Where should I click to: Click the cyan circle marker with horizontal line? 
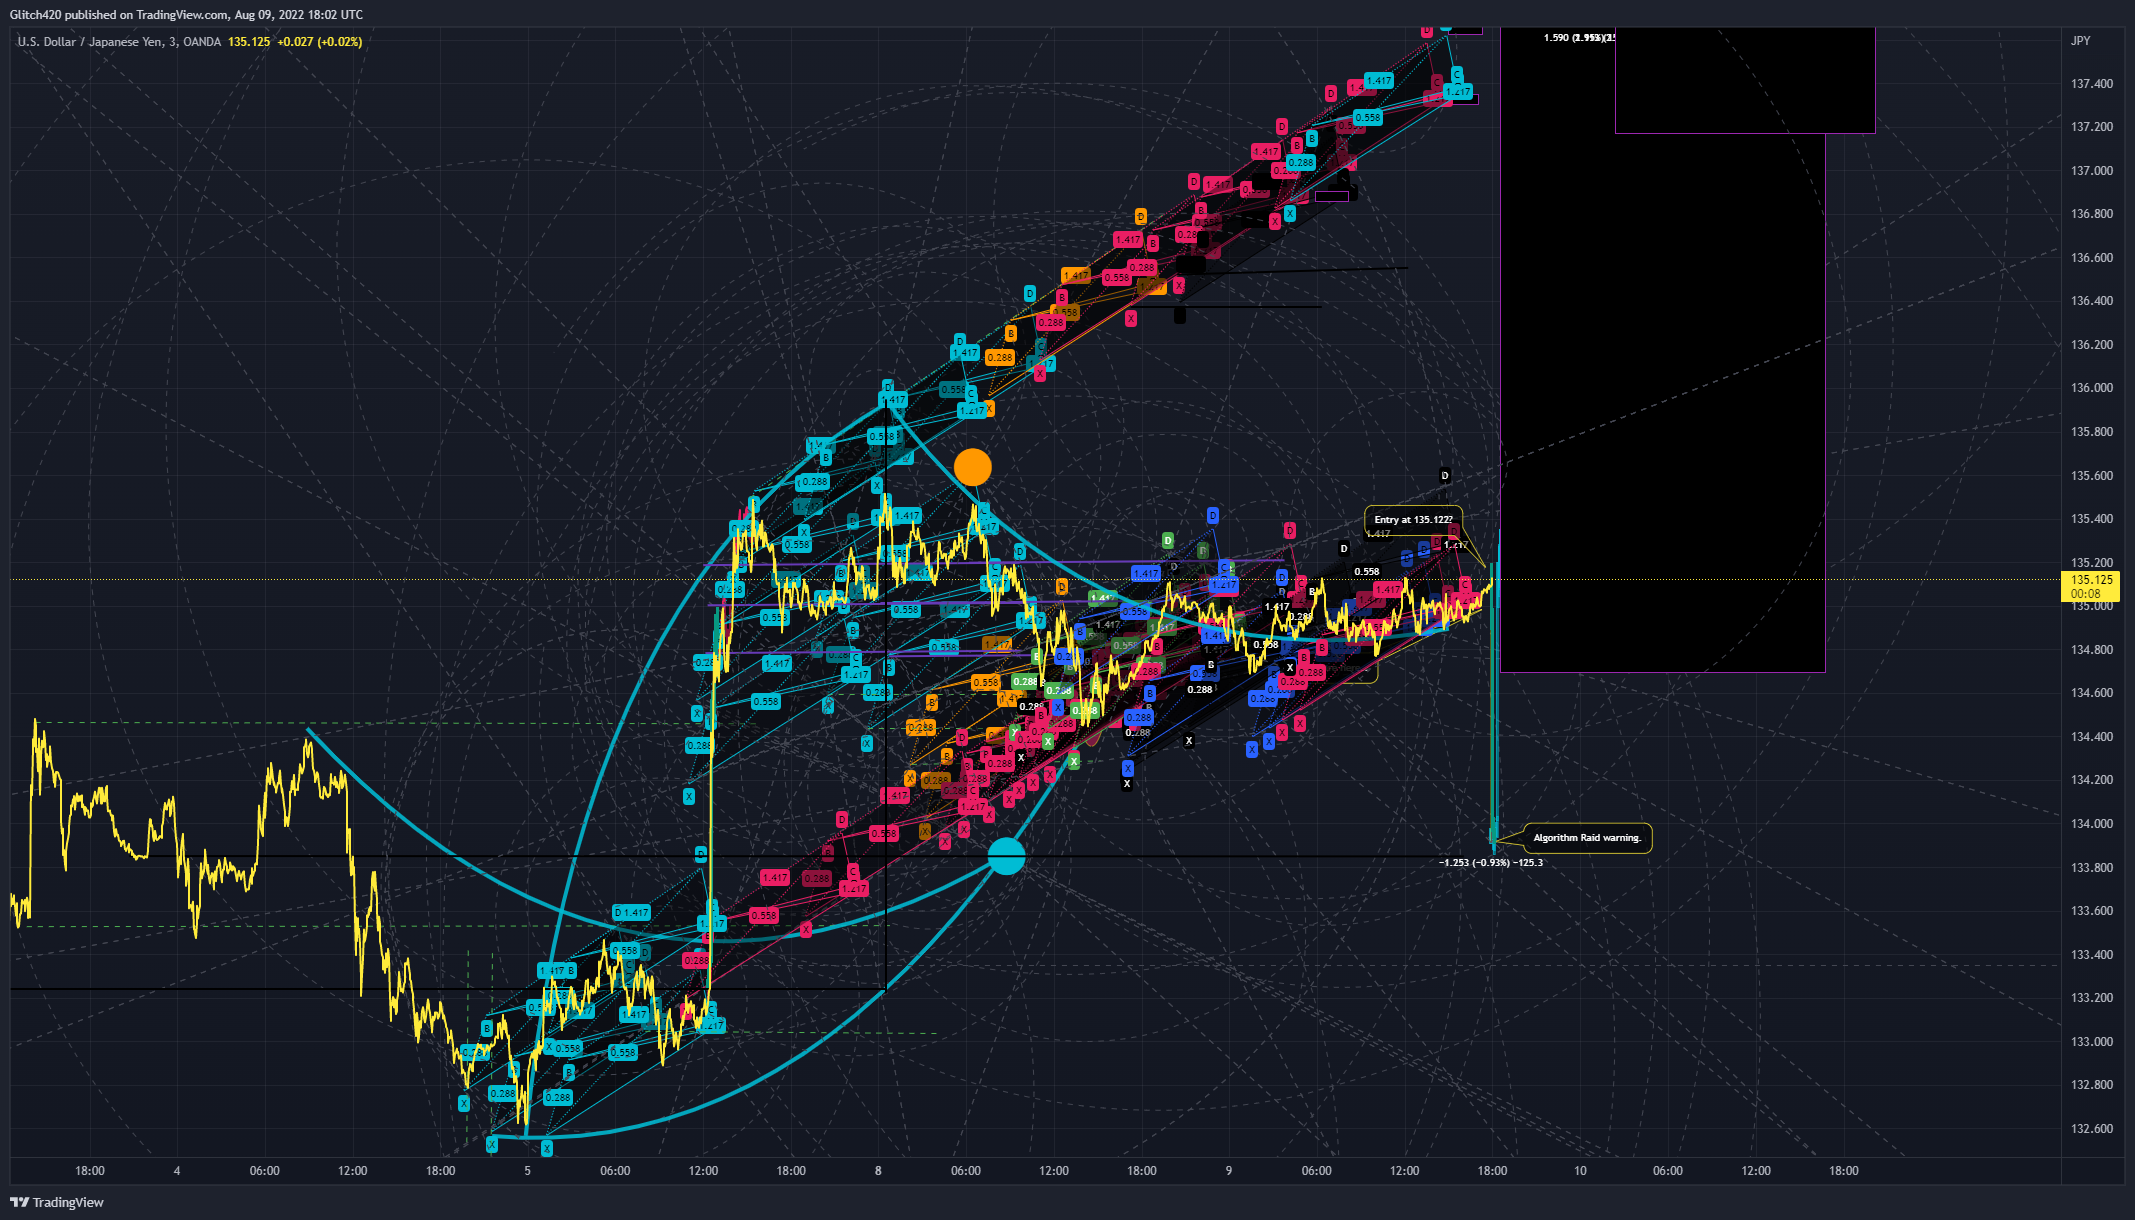coord(1006,856)
